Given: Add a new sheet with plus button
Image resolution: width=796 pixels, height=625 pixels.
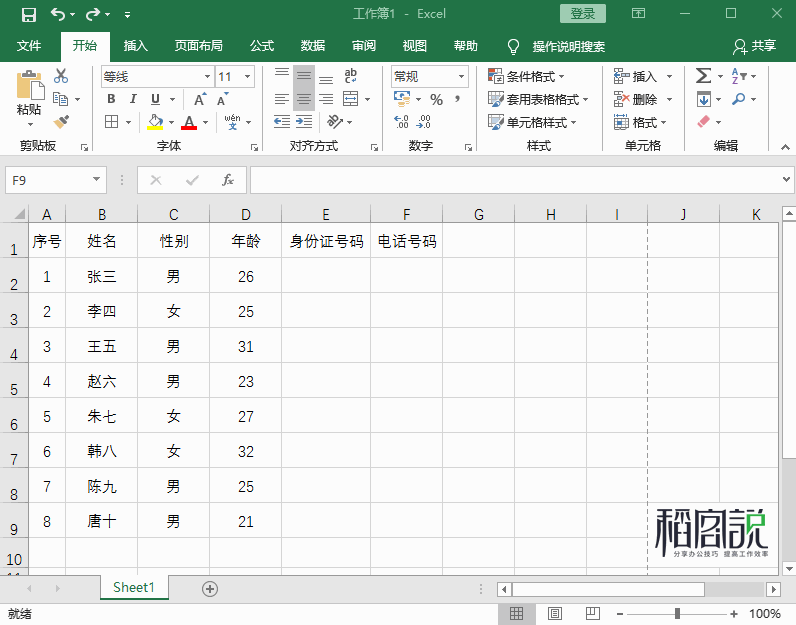Looking at the screenshot, I should 210,588.
